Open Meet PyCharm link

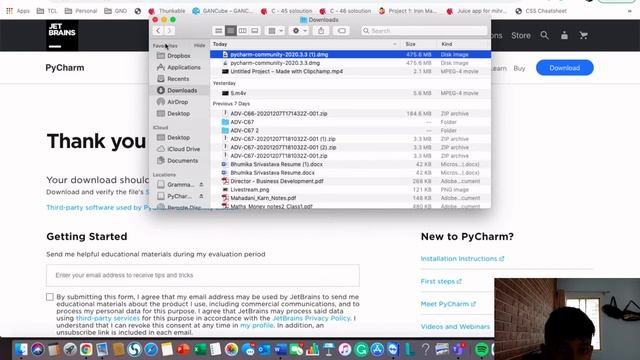pos(448,304)
